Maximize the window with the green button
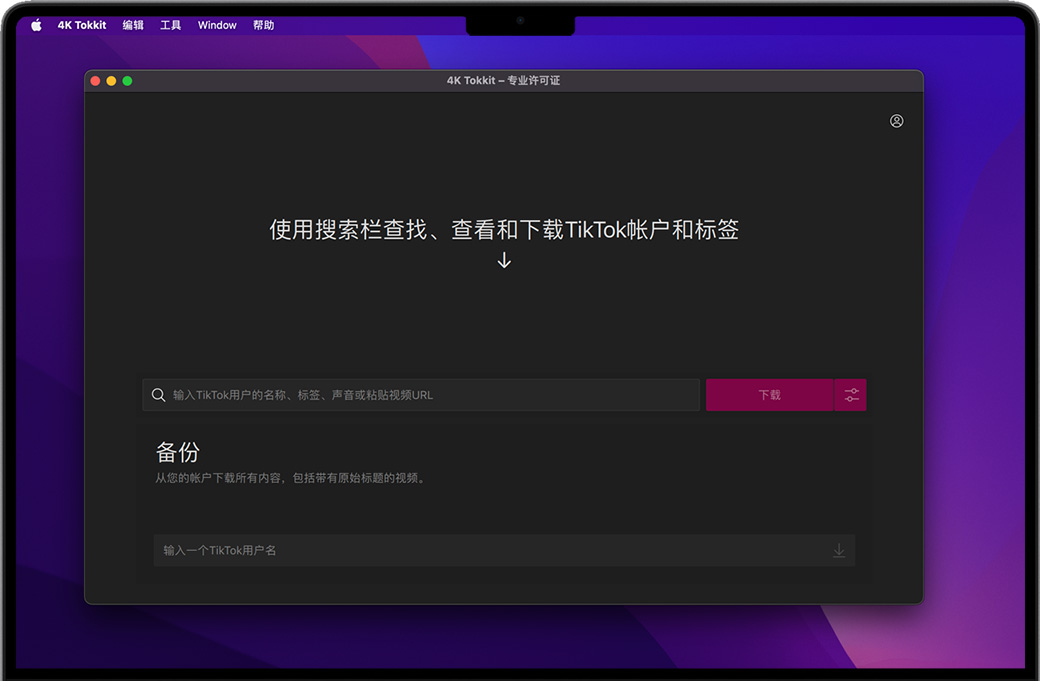Screen dimensions: 1040x681 [x=127, y=81]
